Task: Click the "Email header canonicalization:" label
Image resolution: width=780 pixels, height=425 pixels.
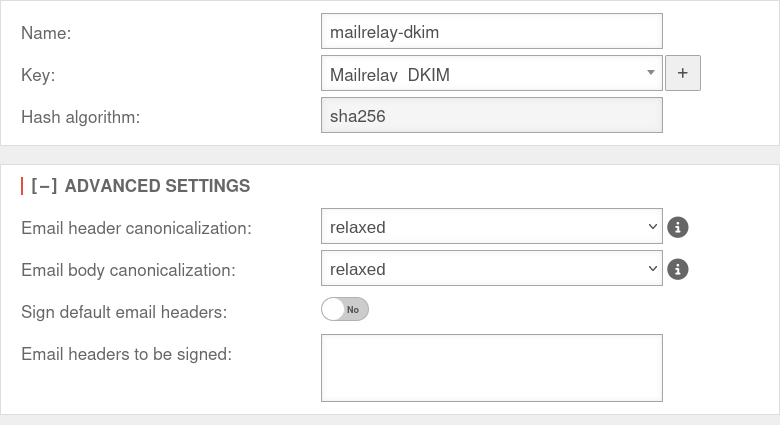Action: coord(136,228)
